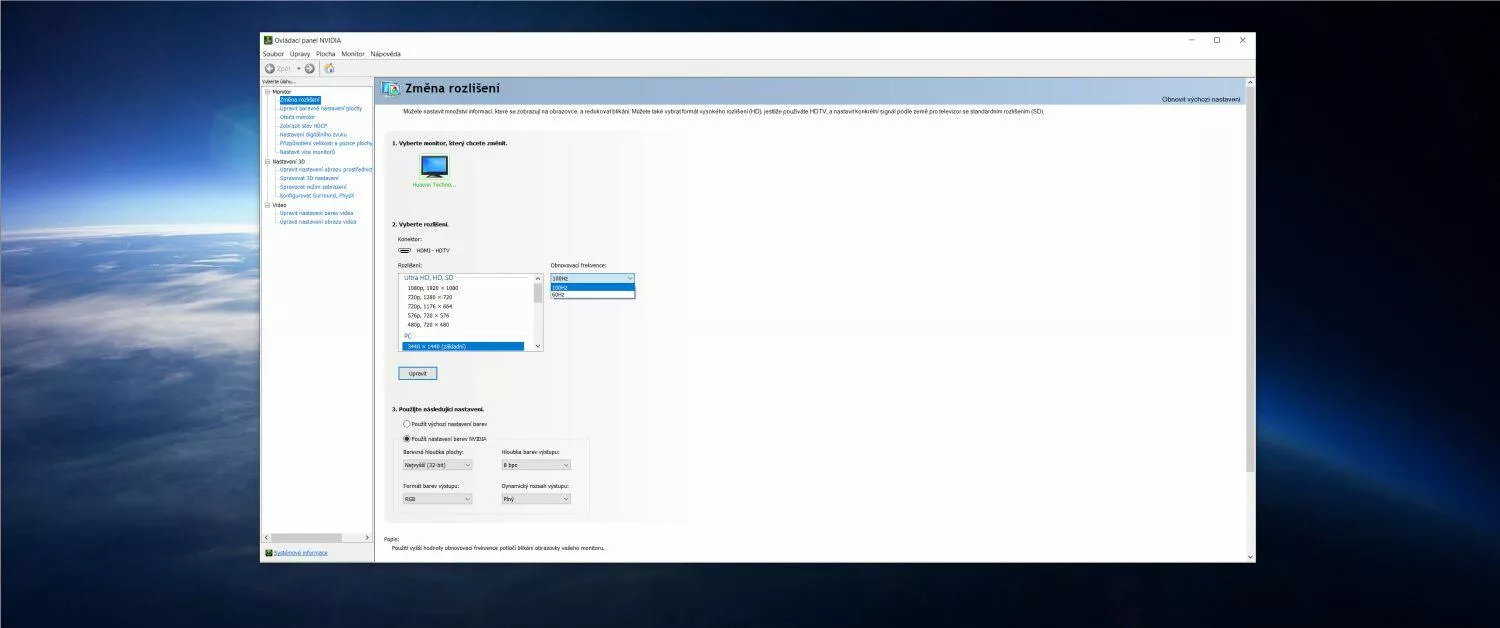Click the Změna rozlišení header icon
This screenshot has height=628, width=1500.
click(391, 89)
